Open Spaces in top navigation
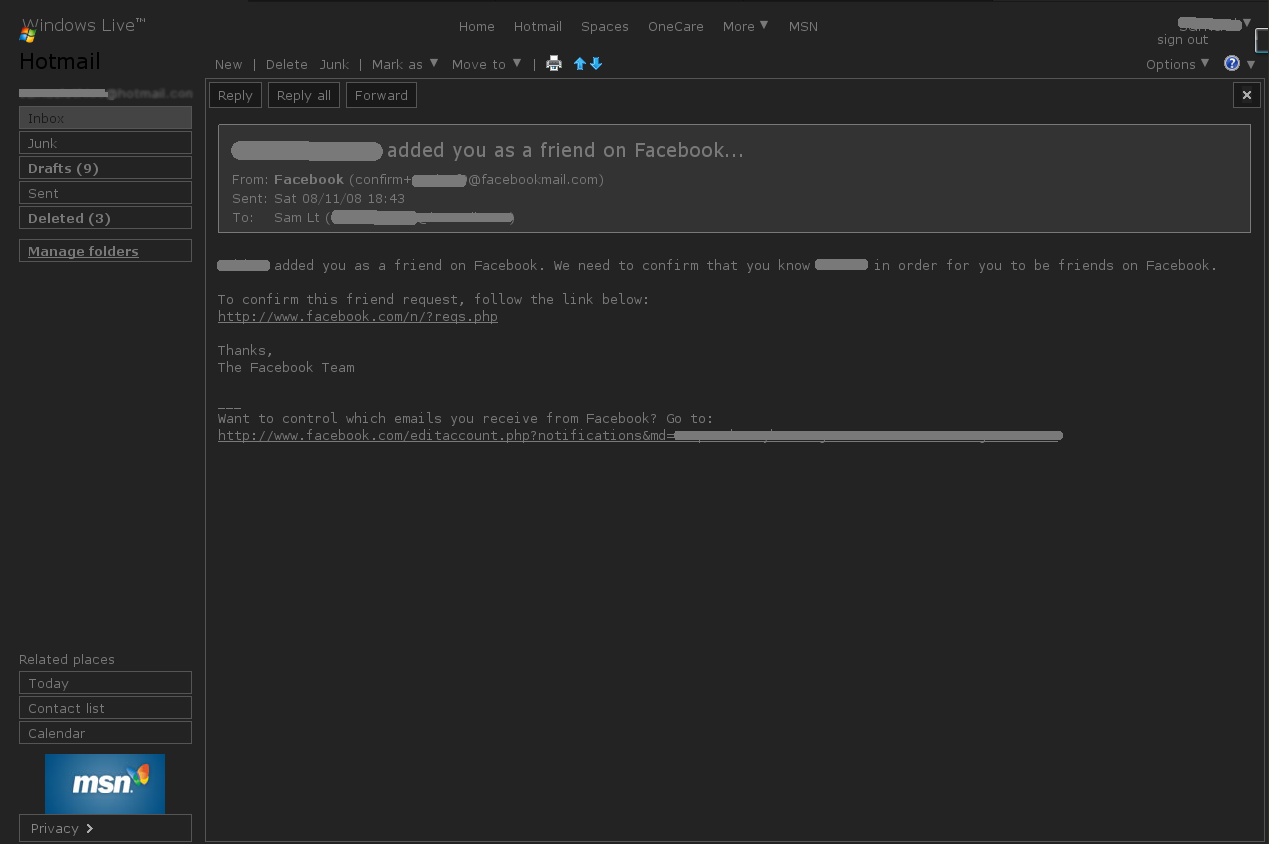The image size is (1269, 844). [605, 27]
